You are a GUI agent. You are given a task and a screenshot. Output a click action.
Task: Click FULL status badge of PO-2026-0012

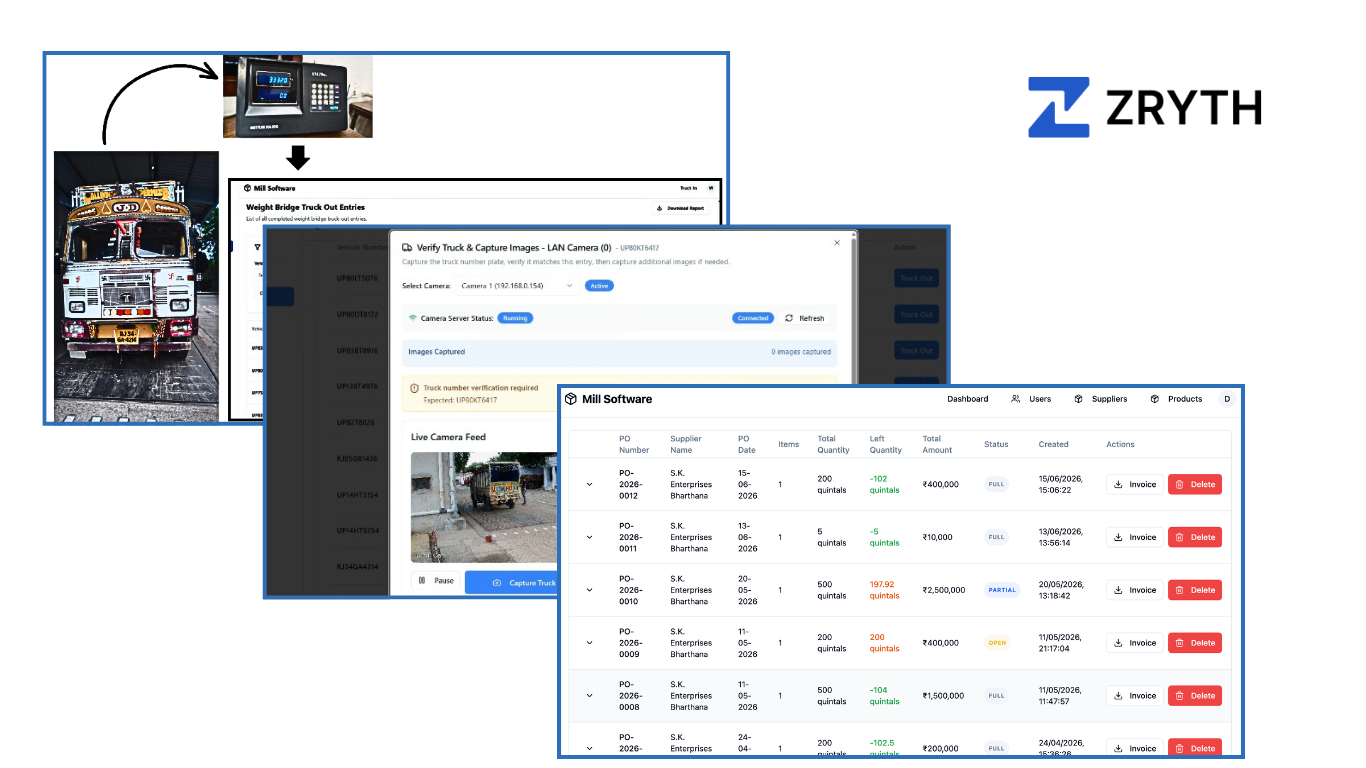tap(996, 484)
